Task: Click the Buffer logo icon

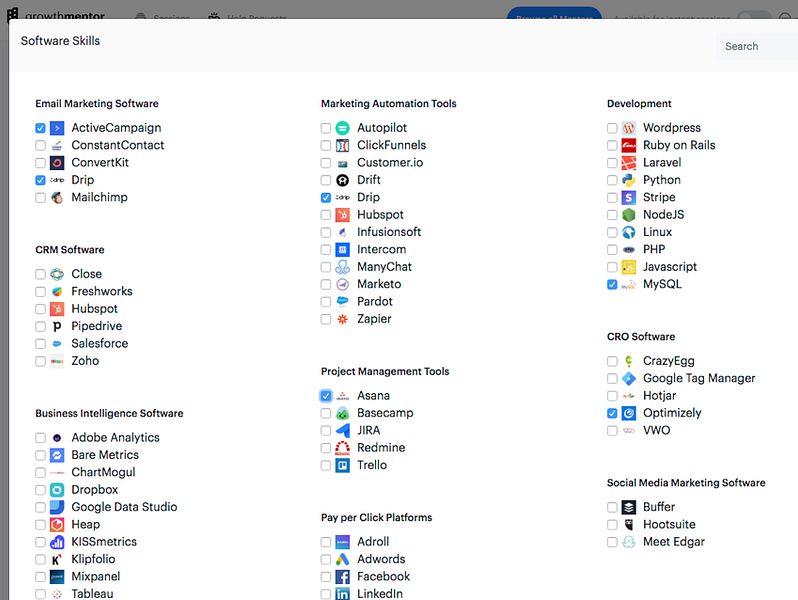Action: coord(629,507)
